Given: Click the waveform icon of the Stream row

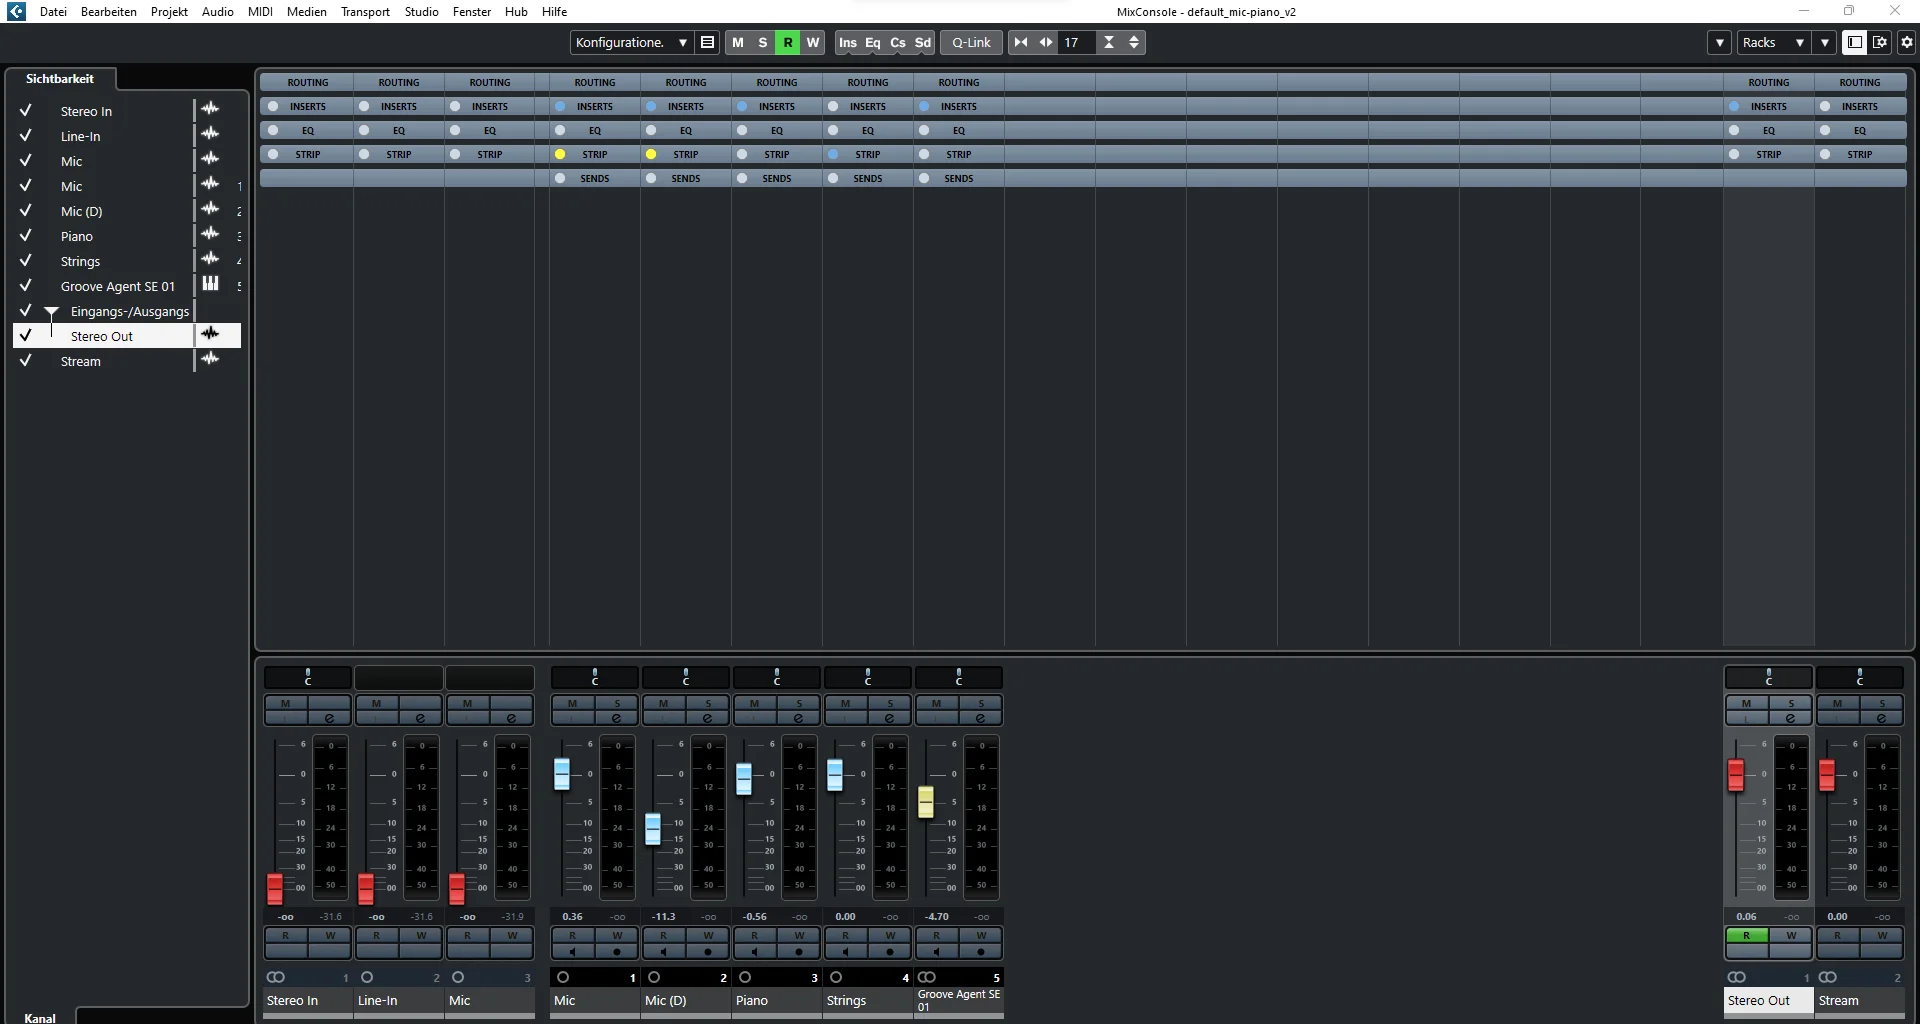Looking at the screenshot, I should pos(210,360).
